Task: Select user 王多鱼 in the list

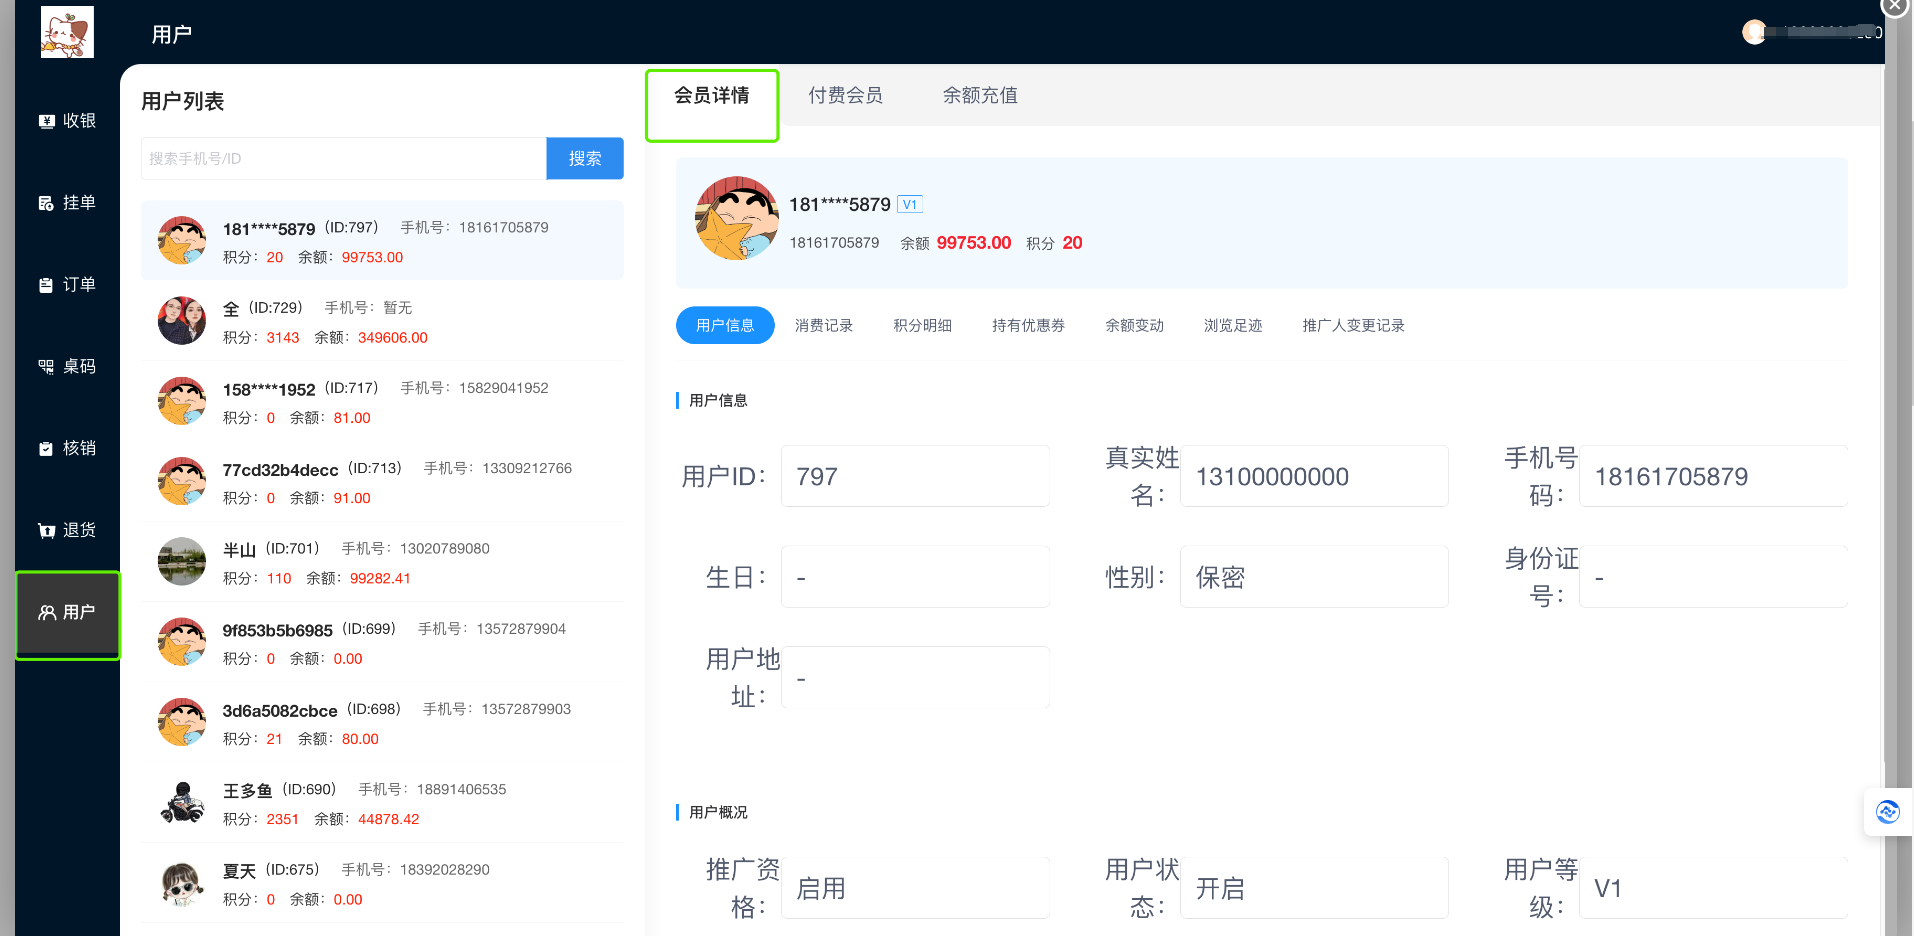Action: tap(382, 803)
